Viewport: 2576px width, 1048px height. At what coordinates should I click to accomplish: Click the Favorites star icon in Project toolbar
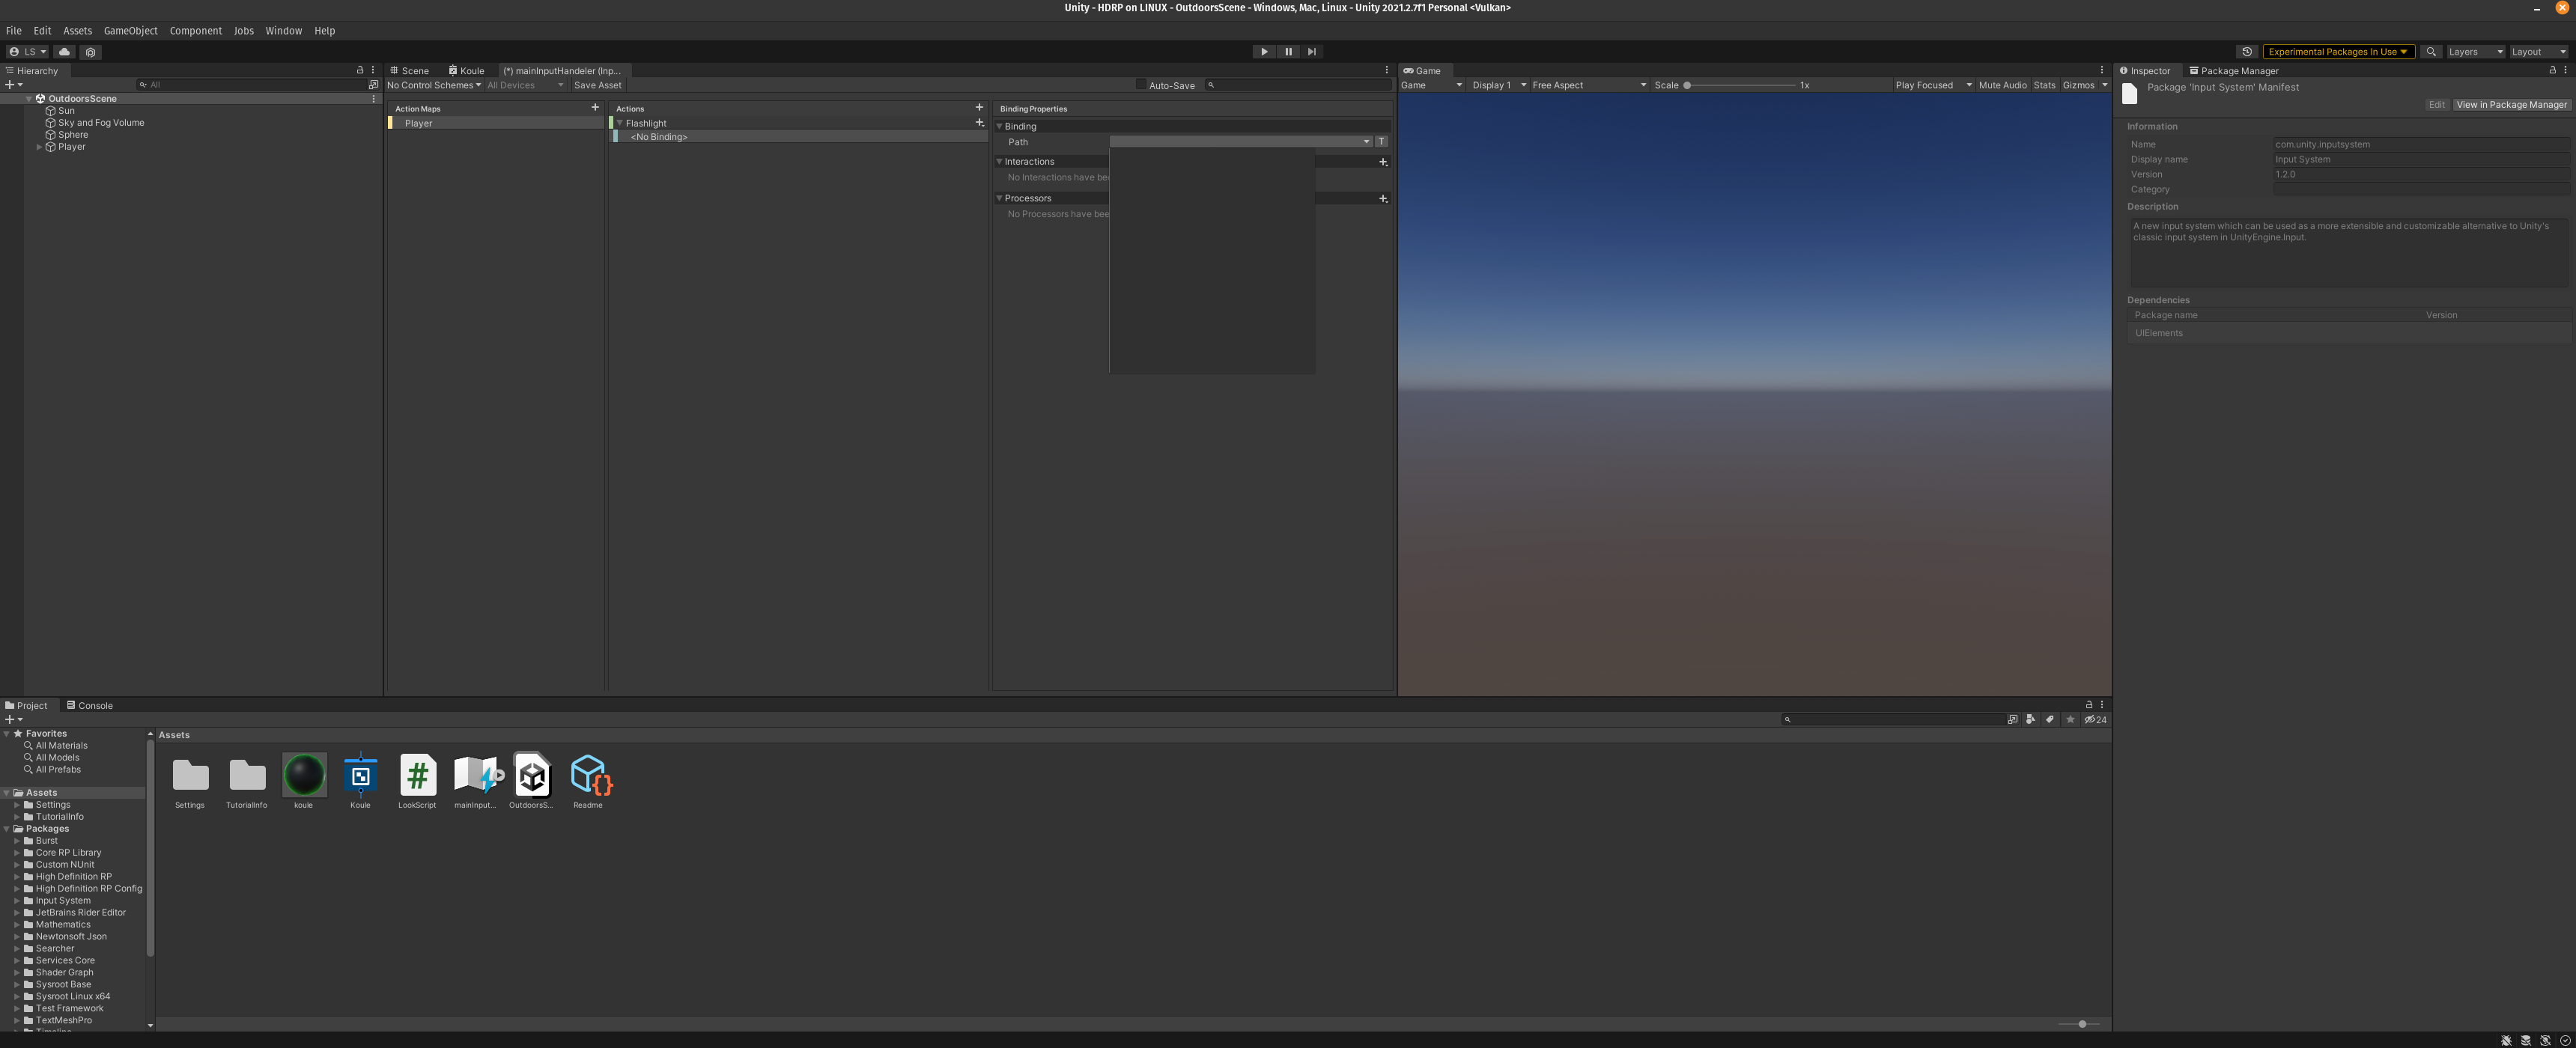[2070, 719]
